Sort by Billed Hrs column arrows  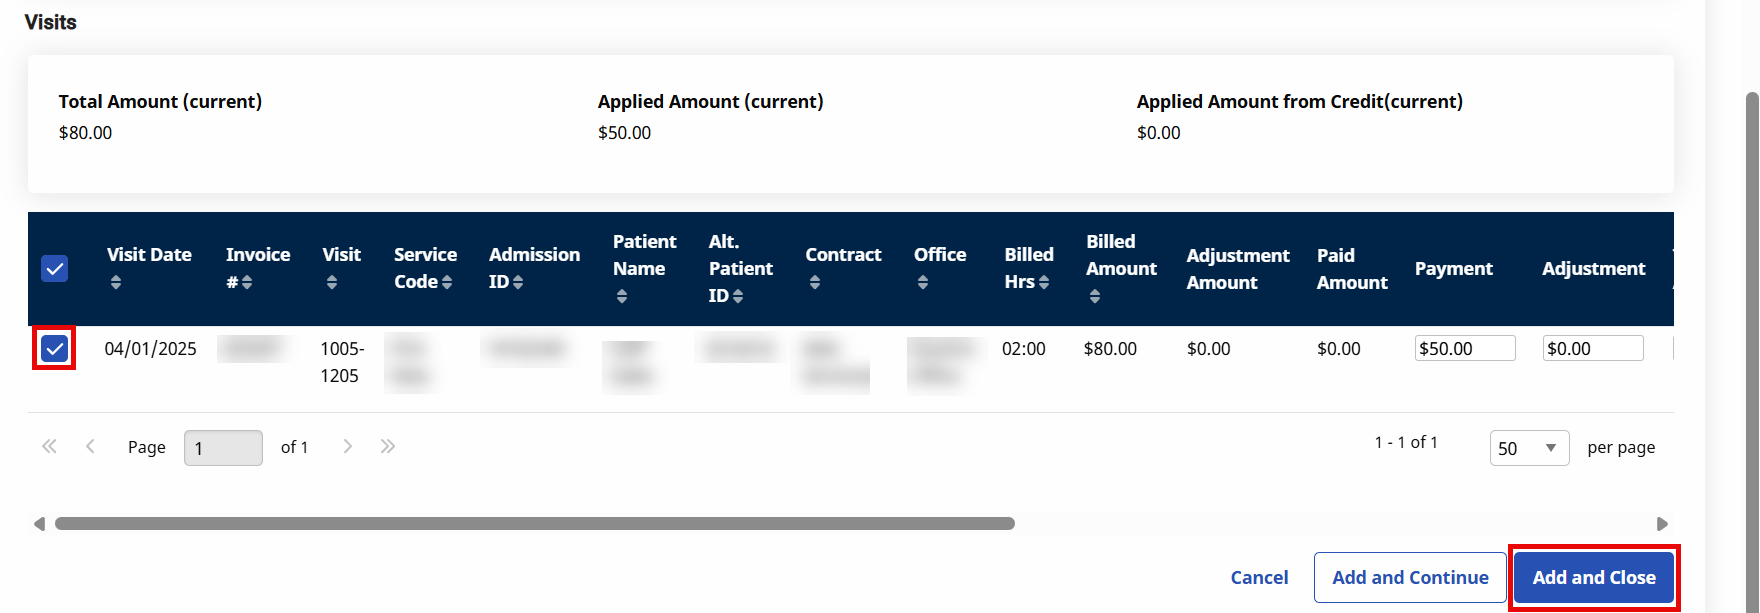click(x=1044, y=283)
